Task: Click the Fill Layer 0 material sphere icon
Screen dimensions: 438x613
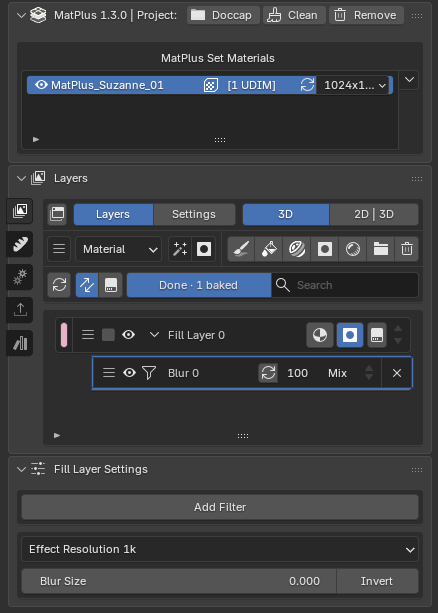Action: pos(320,335)
